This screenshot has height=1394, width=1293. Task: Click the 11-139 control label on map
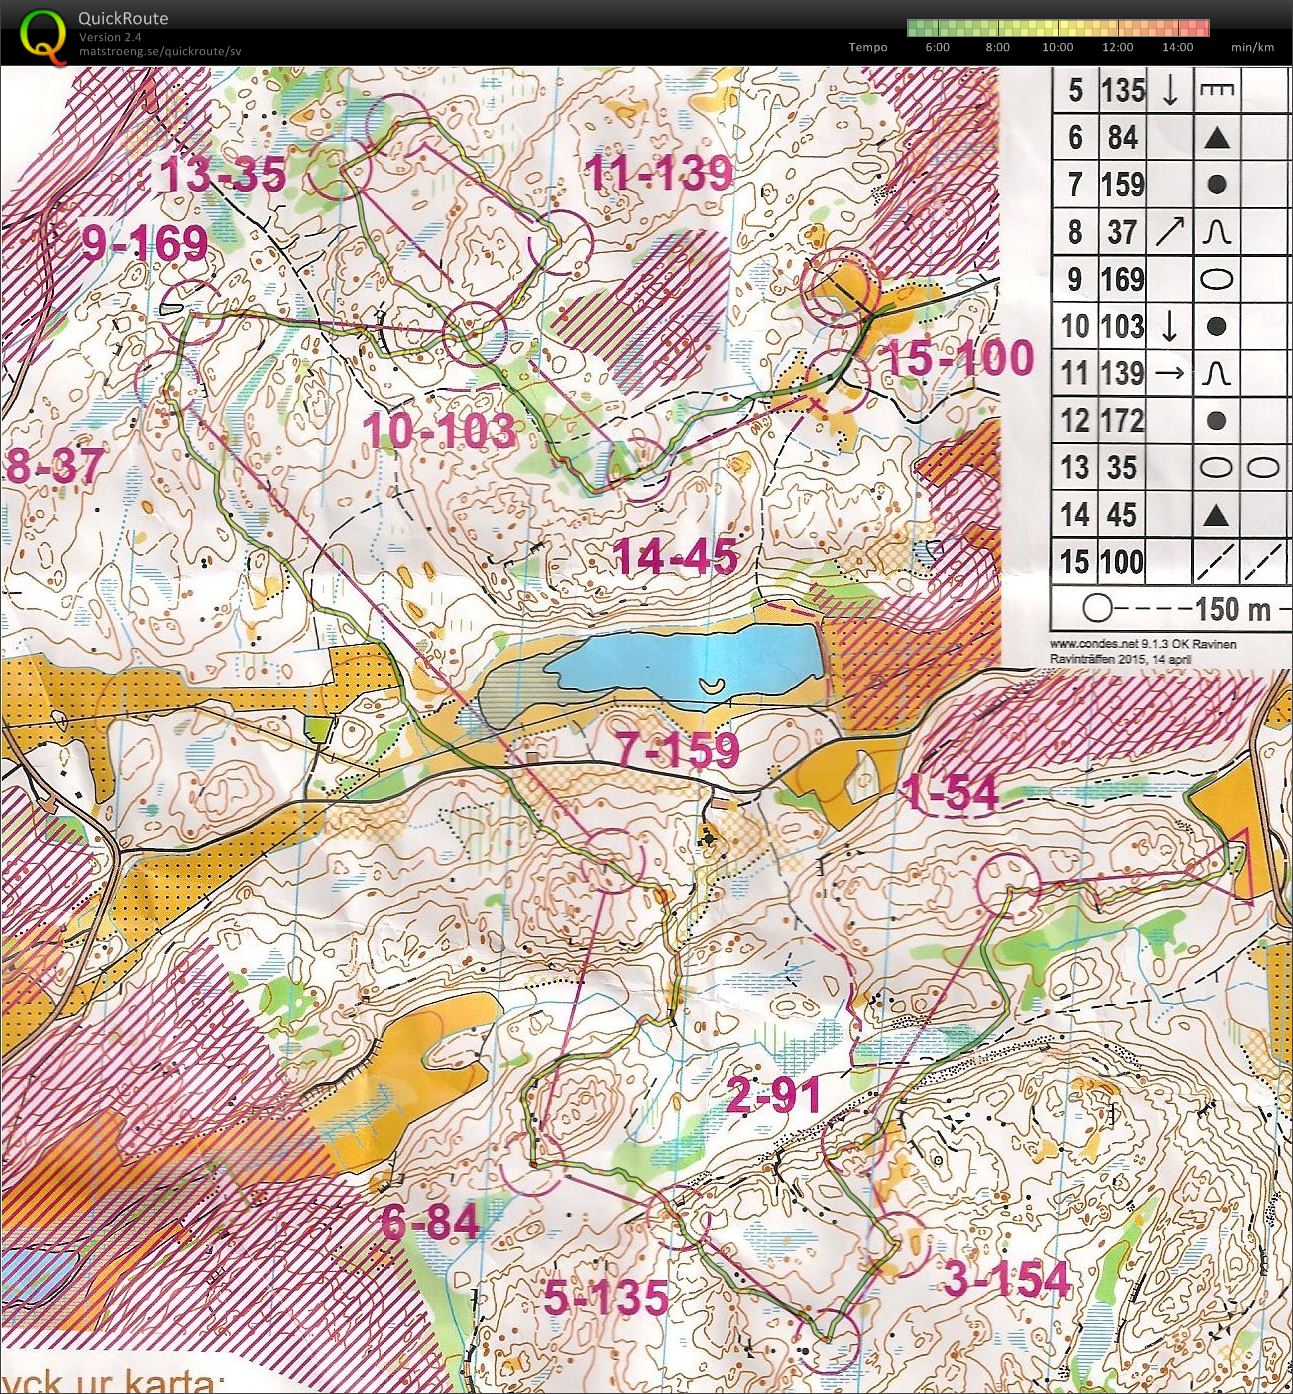[659, 173]
